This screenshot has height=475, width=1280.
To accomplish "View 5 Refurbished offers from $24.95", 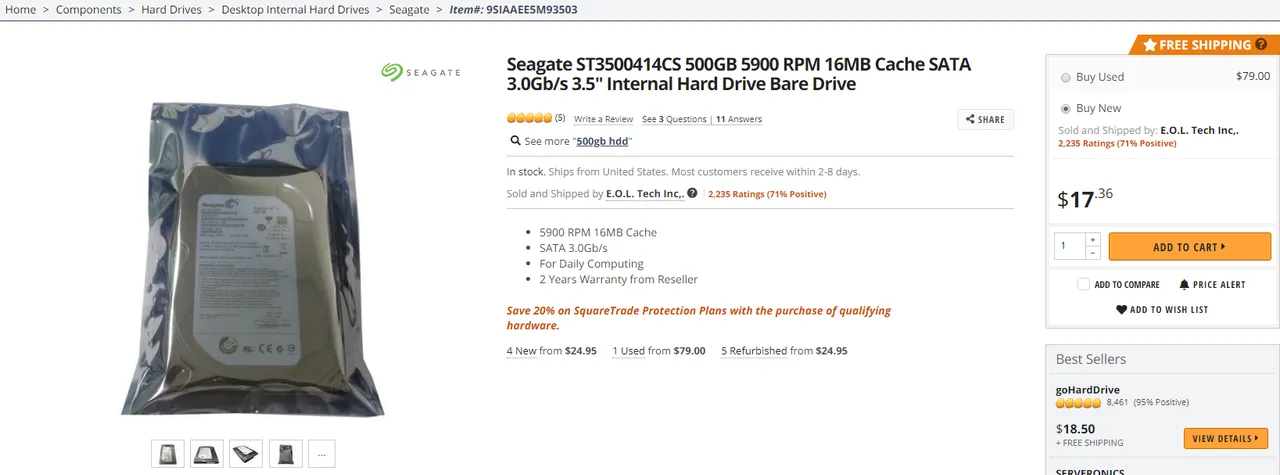I will (784, 351).
